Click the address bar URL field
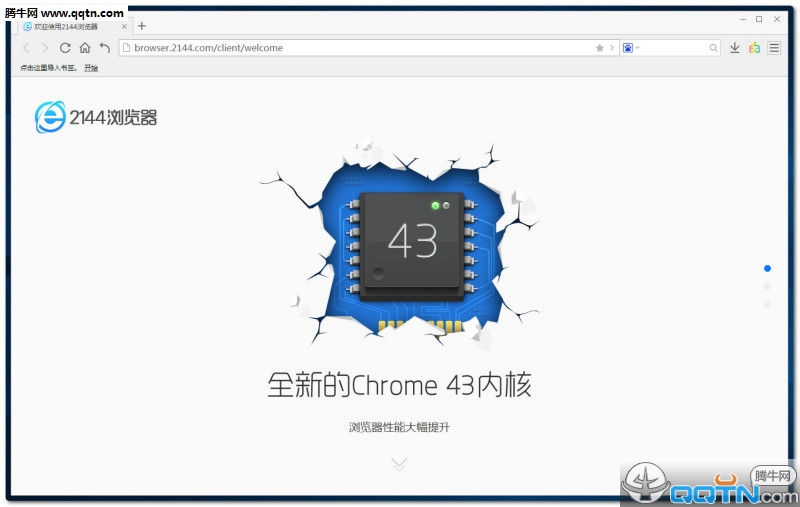800x507 pixels. click(357, 48)
